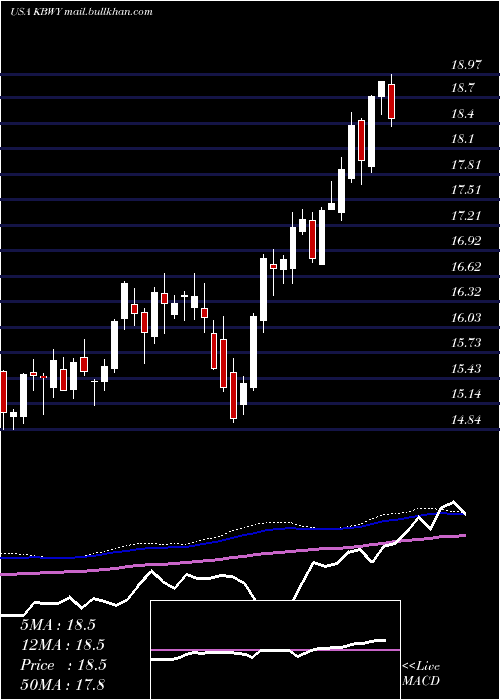Click the 17.21 price axis label
Viewport: 500px width, 700px height.
(x=467, y=216)
